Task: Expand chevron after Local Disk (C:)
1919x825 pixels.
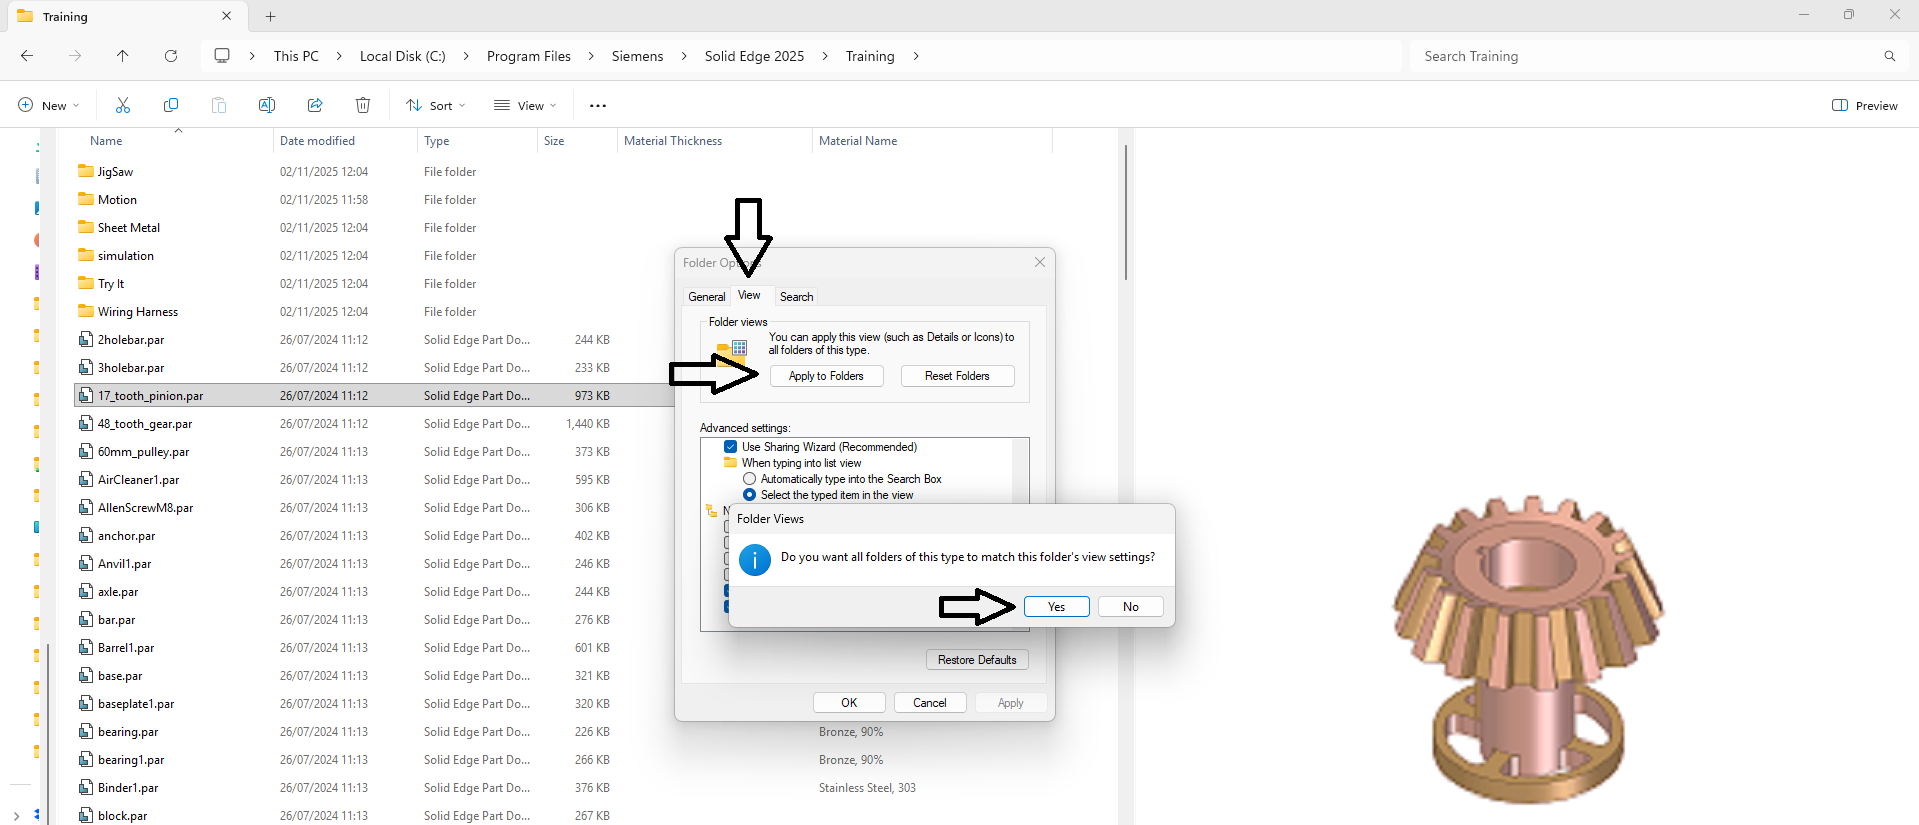Action: point(466,56)
